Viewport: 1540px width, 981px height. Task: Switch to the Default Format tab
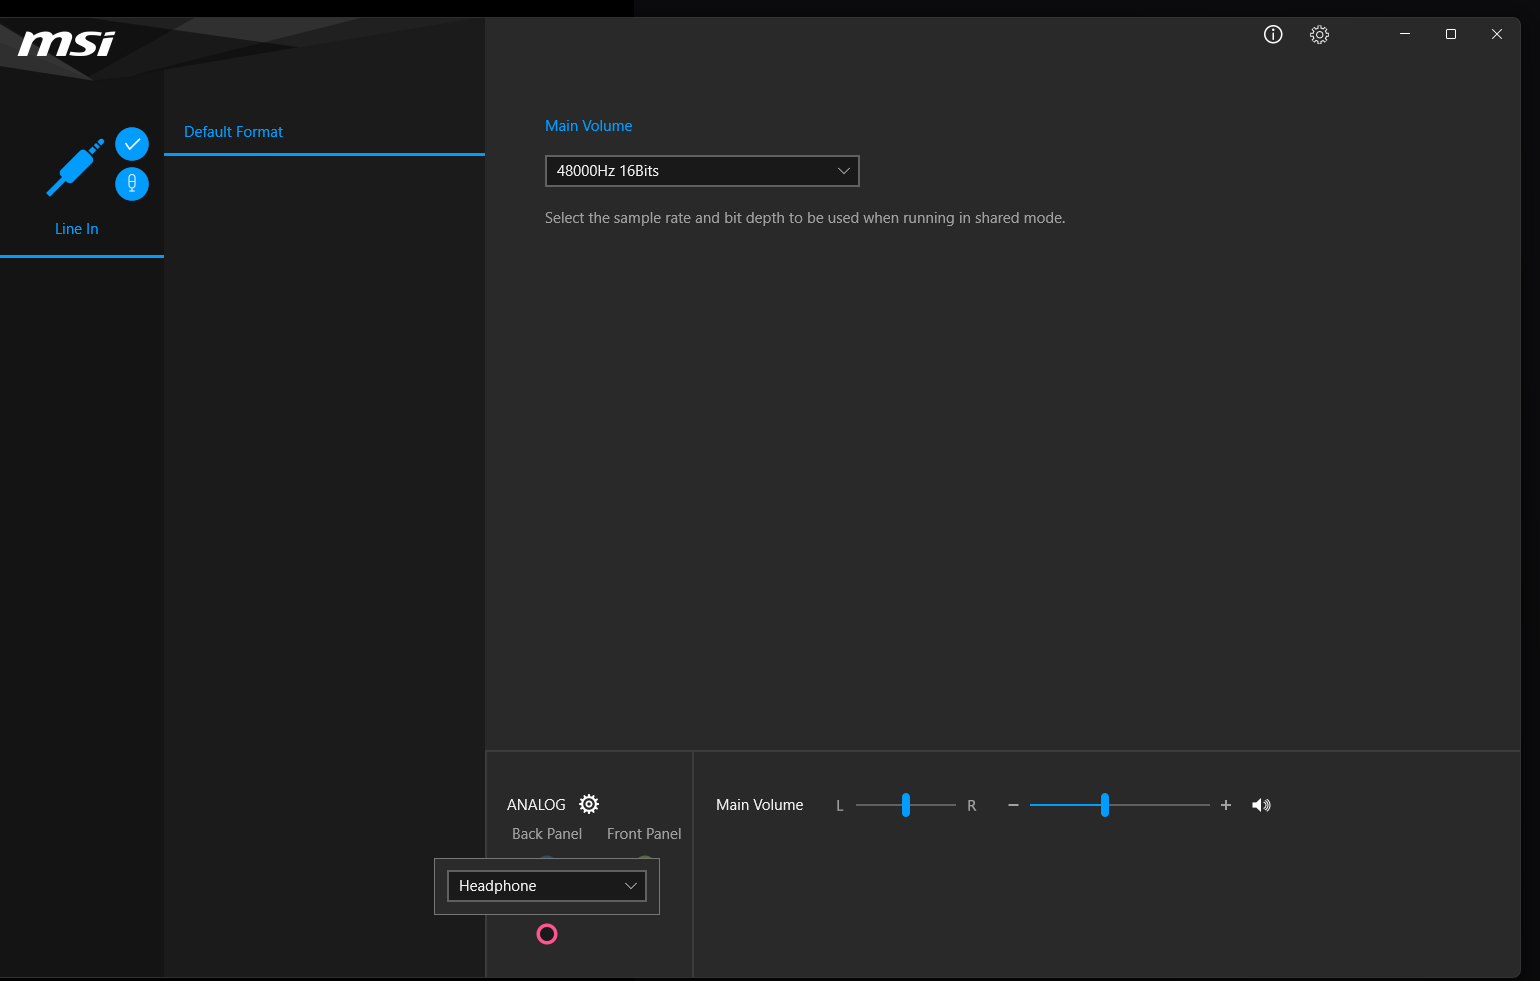pos(233,132)
